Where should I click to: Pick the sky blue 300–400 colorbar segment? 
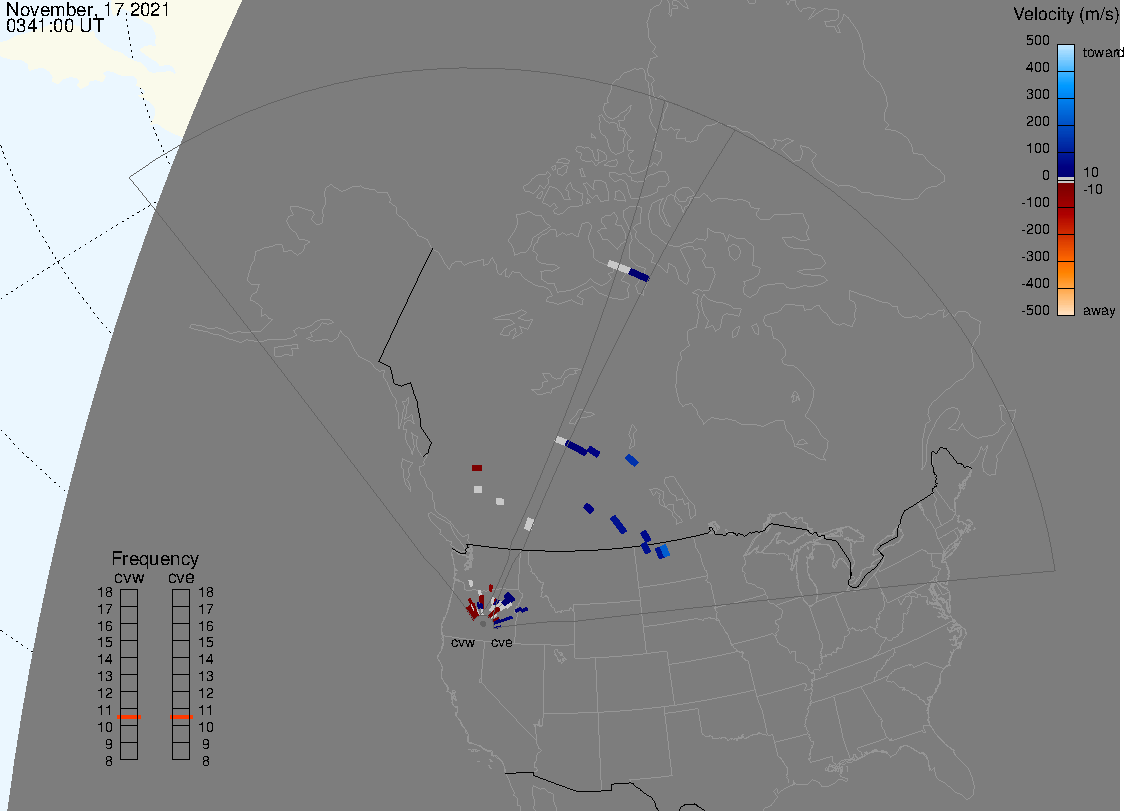pos(1066,85)
